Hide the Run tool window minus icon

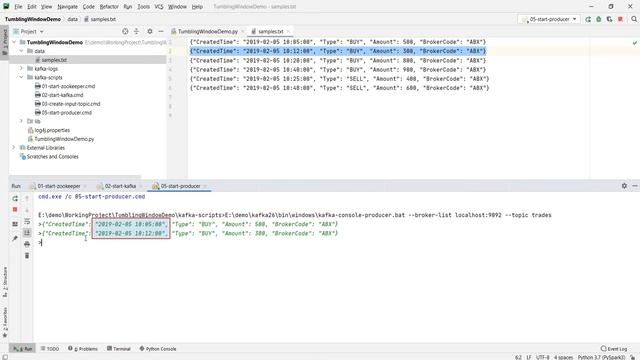[x=635, y=186]
